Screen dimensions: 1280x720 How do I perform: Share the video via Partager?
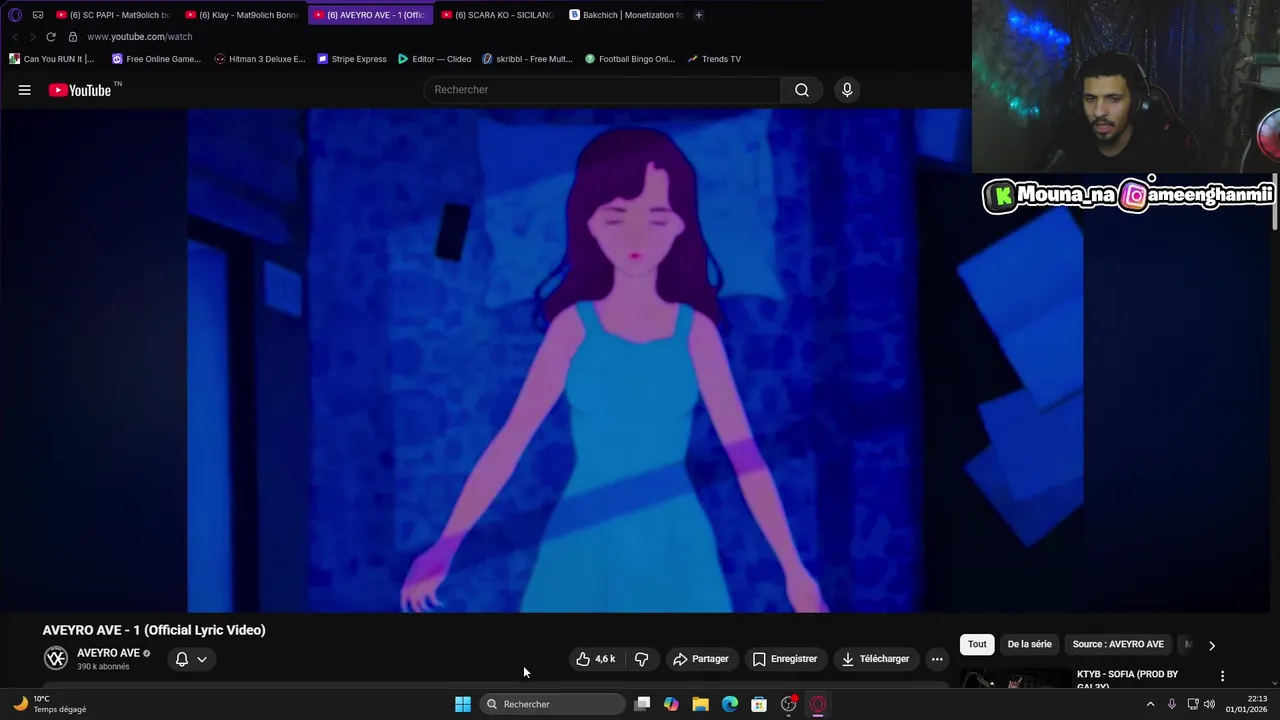701,659
